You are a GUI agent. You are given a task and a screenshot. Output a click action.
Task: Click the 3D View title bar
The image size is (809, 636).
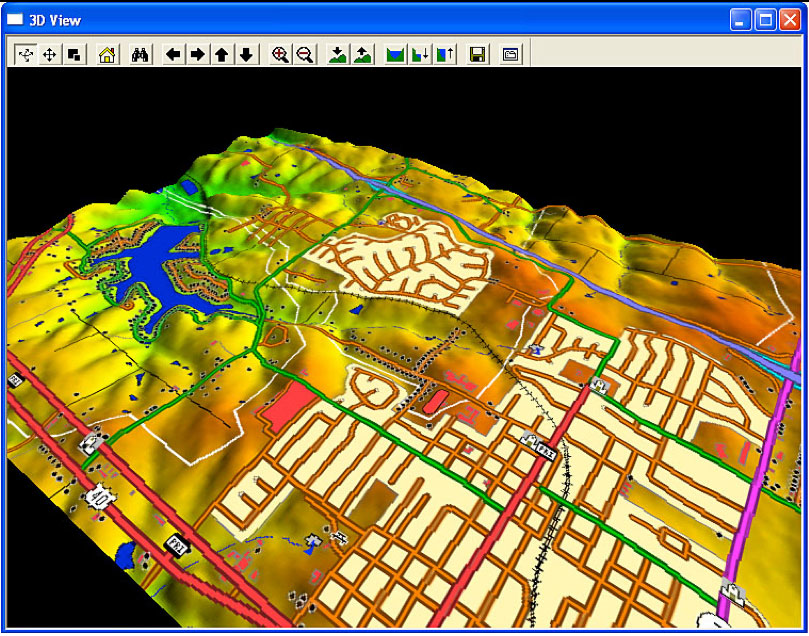click(x=360, y=19)
